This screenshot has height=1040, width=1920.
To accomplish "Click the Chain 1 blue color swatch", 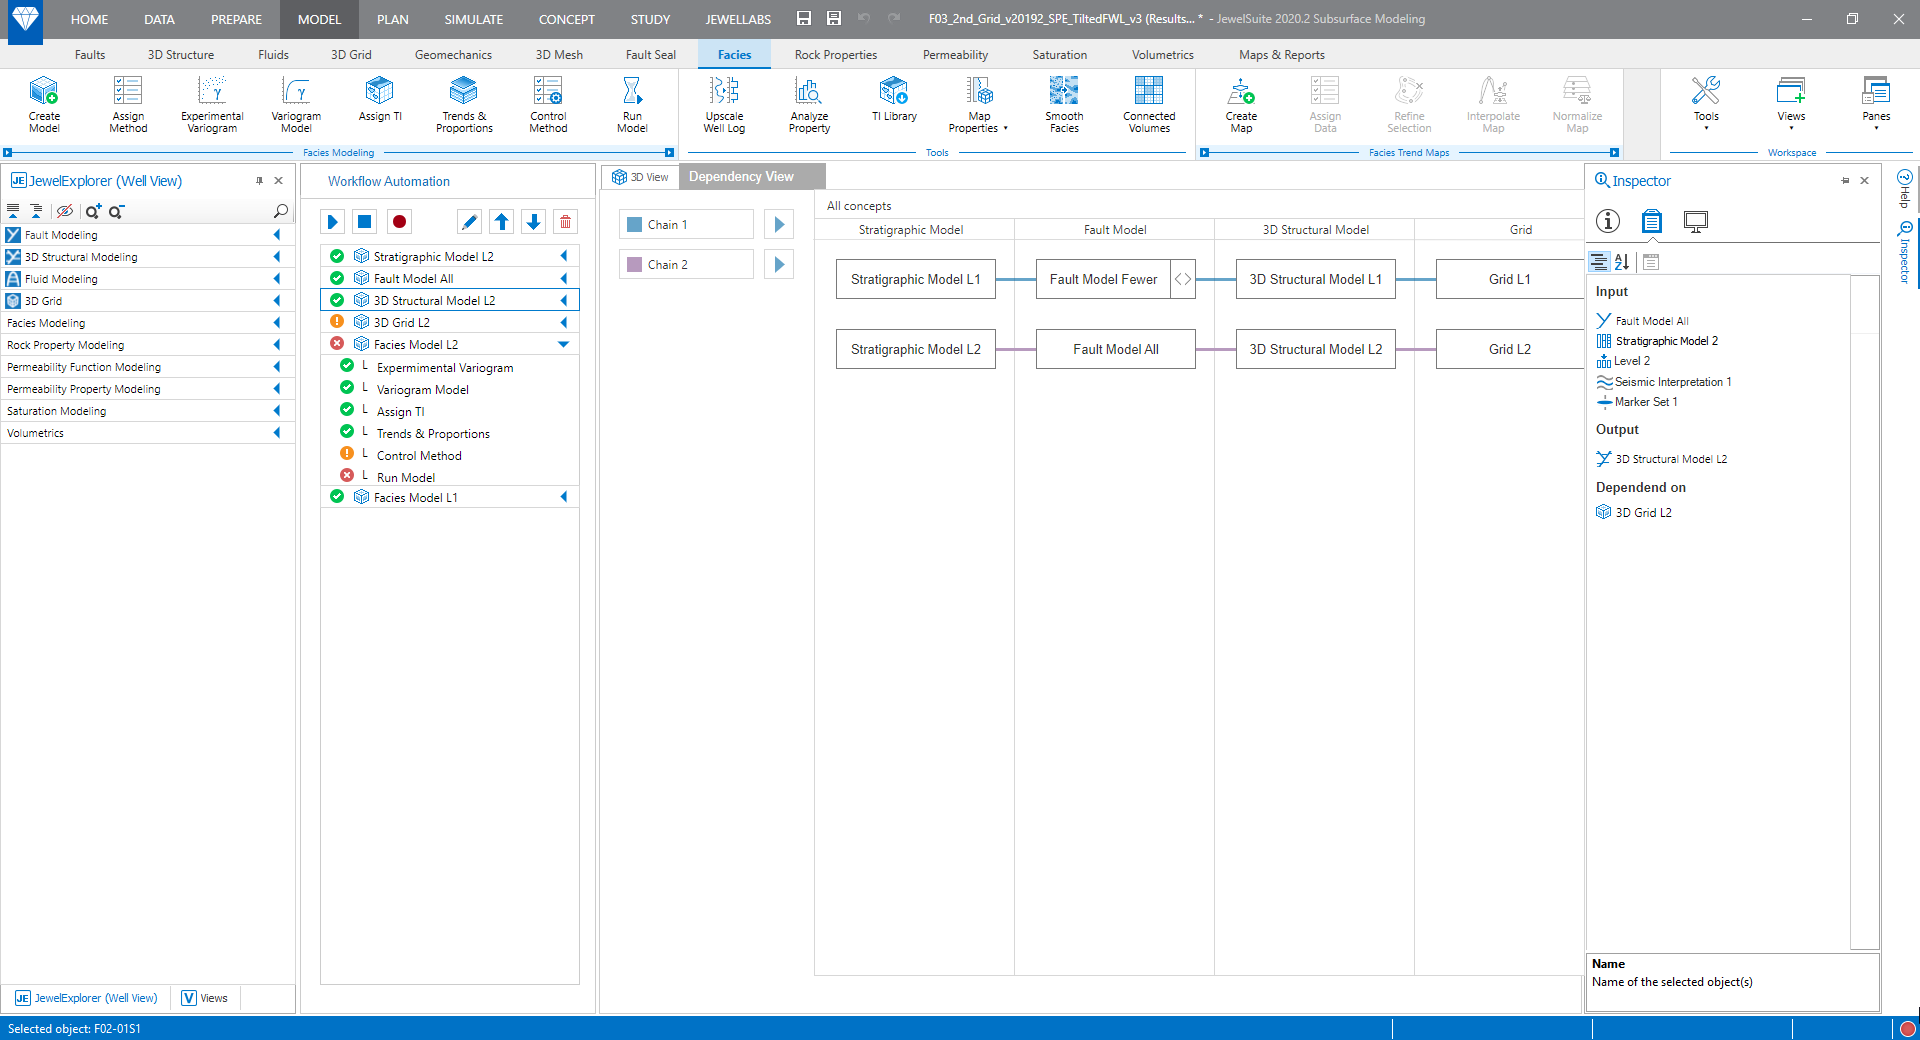I will tap(634, 225).
